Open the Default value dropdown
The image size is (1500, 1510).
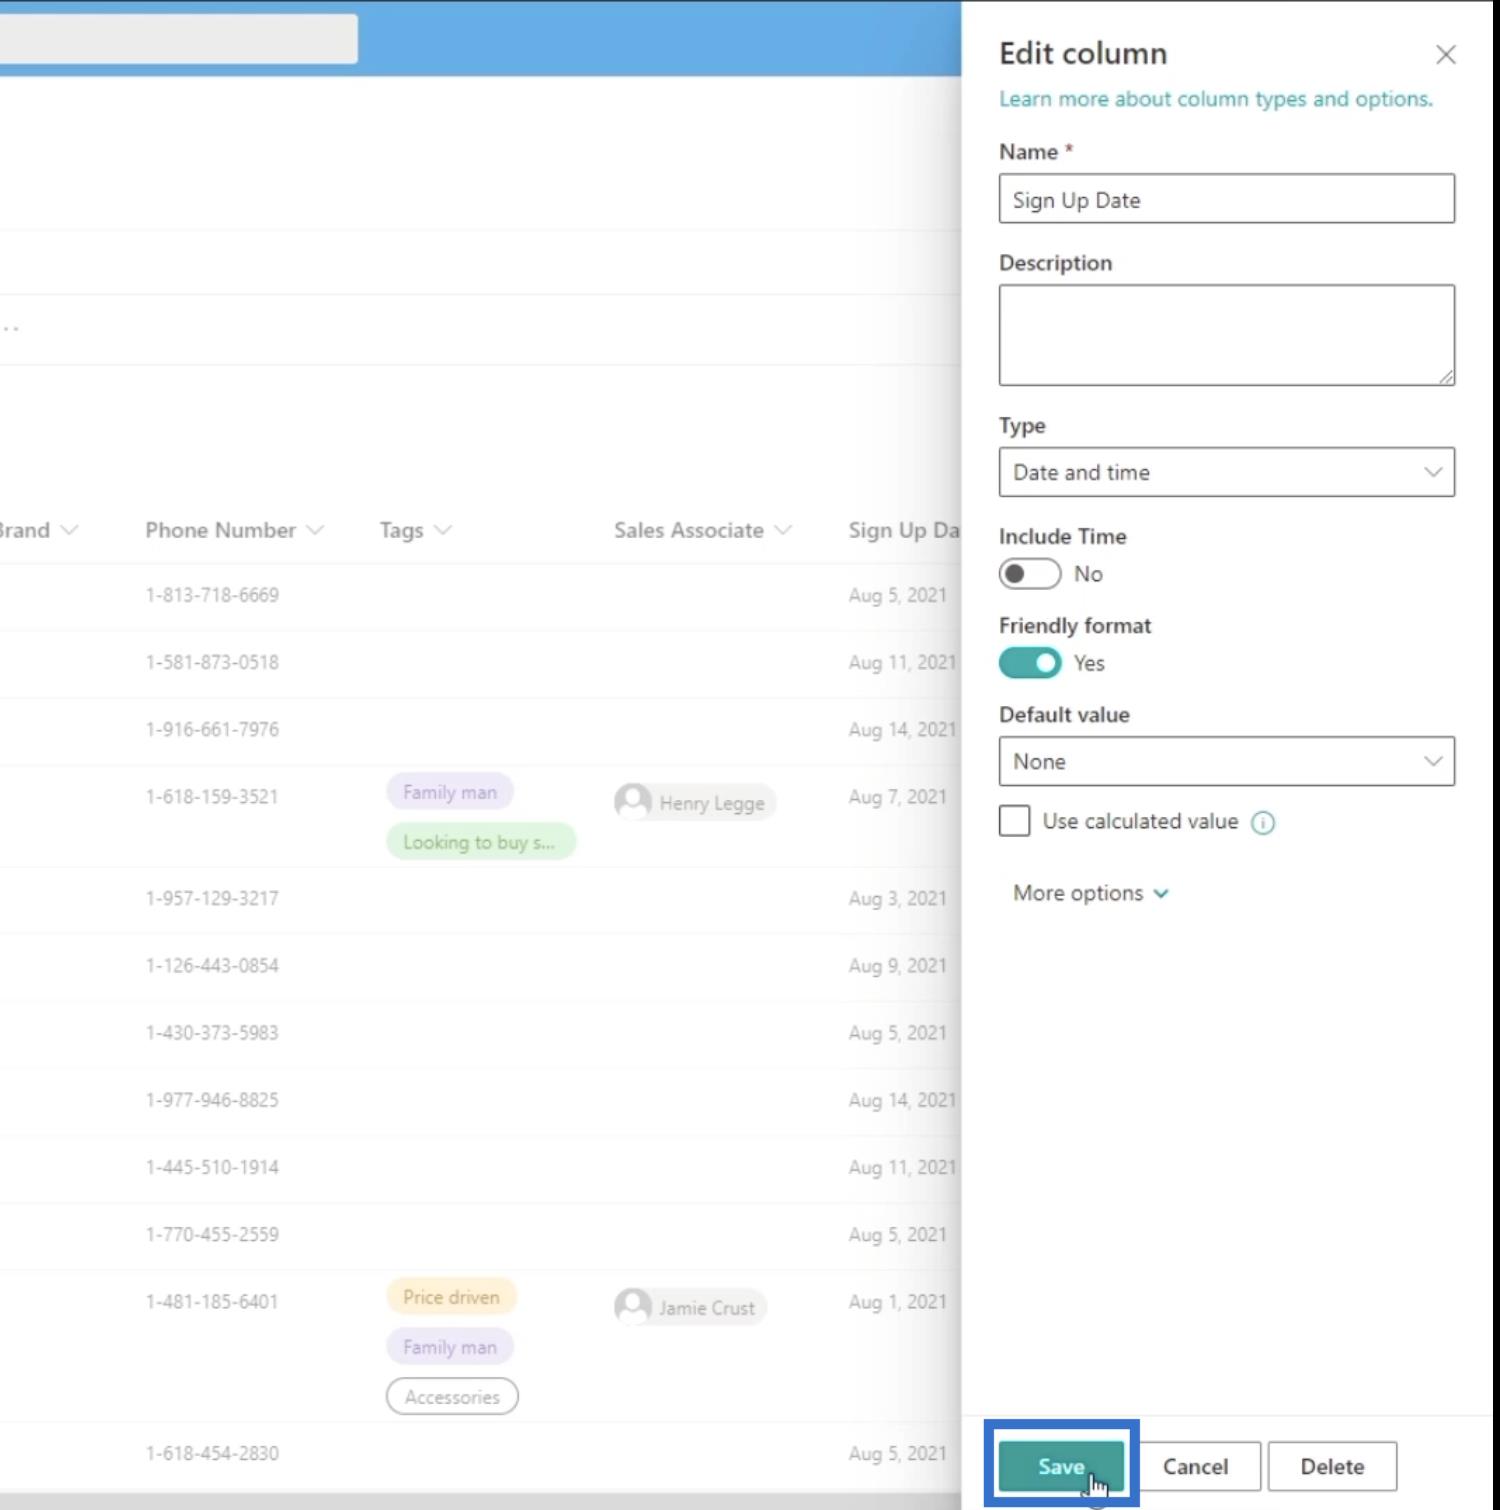point(1226,762)
